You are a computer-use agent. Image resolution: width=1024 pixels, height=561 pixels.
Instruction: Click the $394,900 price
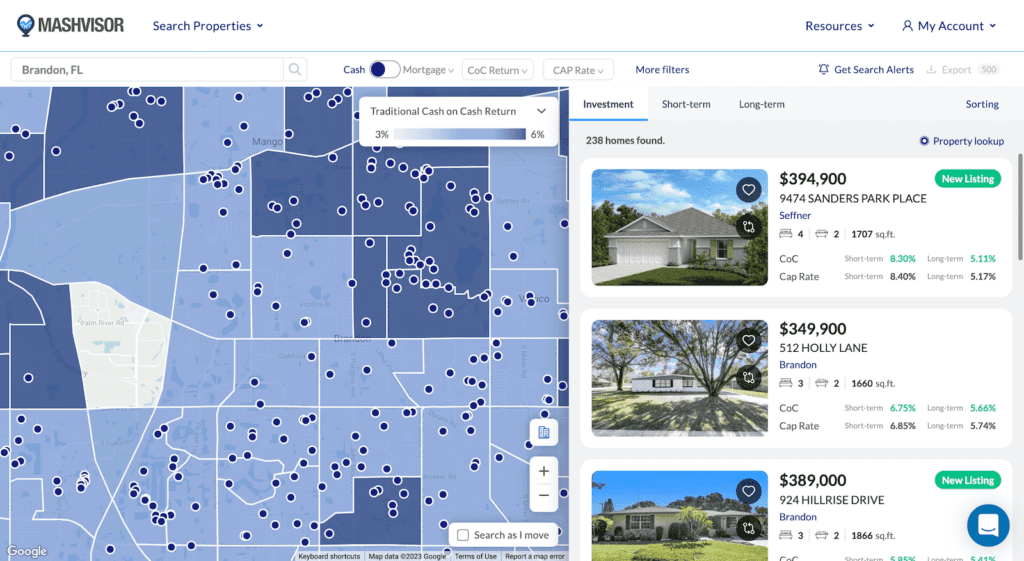point(812,179)
